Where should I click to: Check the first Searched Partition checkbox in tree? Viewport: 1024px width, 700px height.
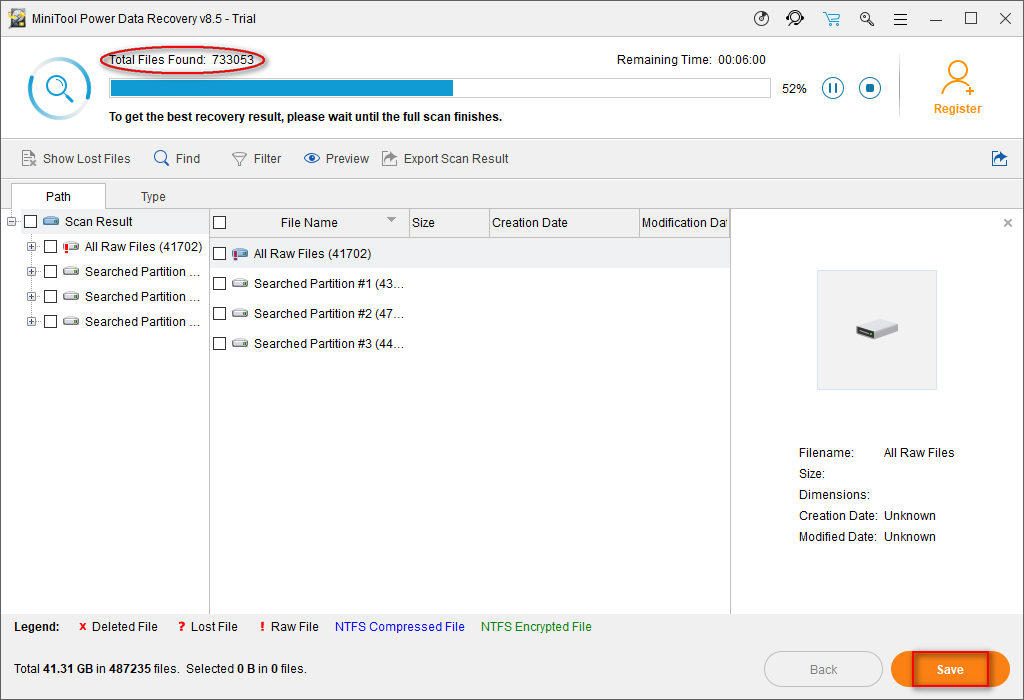click(x=50, y=272)
